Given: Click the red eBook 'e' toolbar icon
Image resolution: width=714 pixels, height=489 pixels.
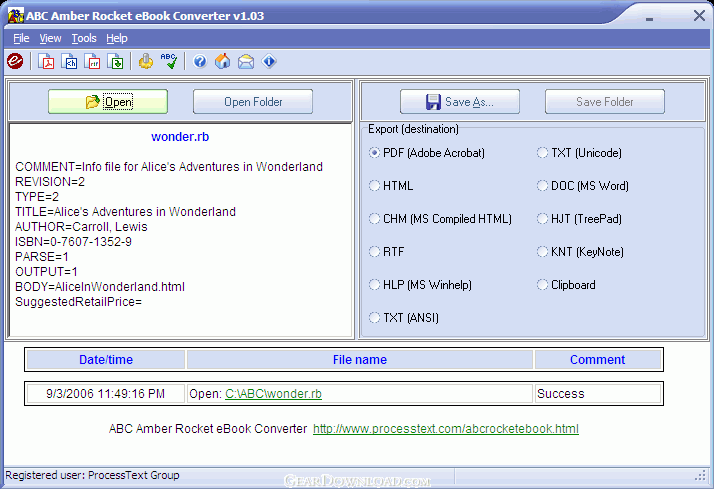Looking at the screenshot, I should click(15, 61).
